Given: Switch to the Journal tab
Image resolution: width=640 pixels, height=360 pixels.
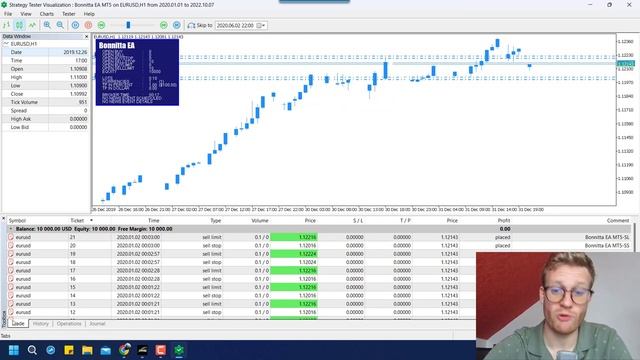Looking at the screenshot, I should click(97, 323).
